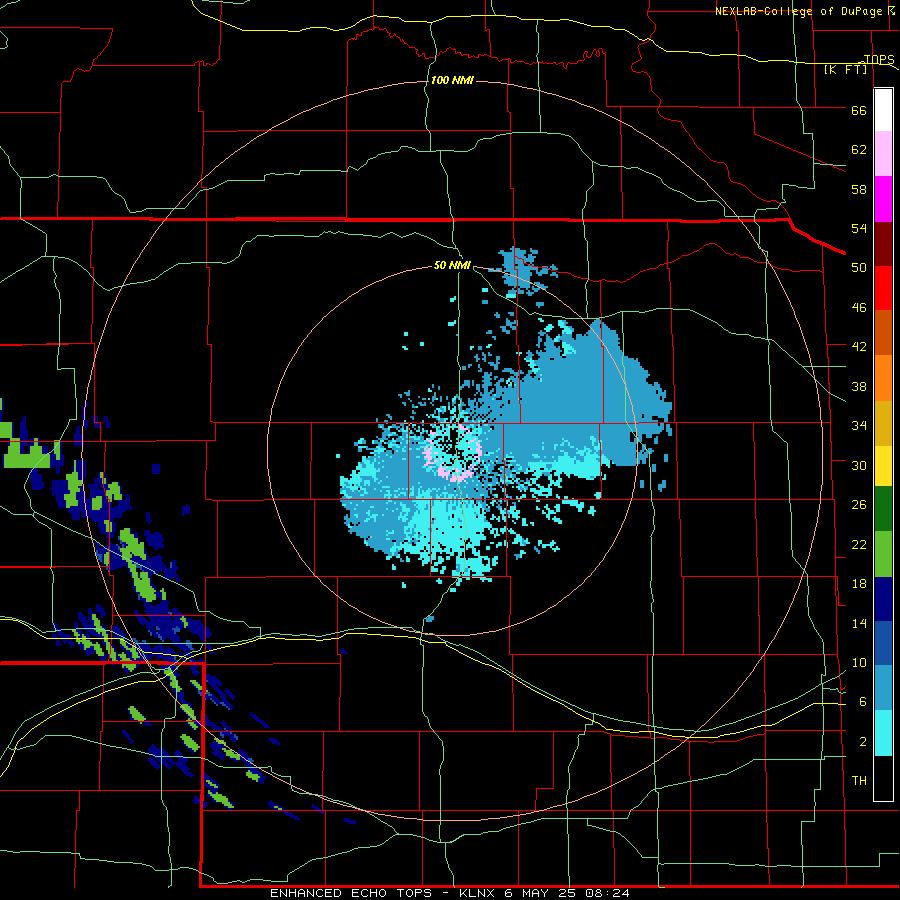Screen dimensions: 900x900
Task: Click the [K FT] units label
Action: click(846, 70)
